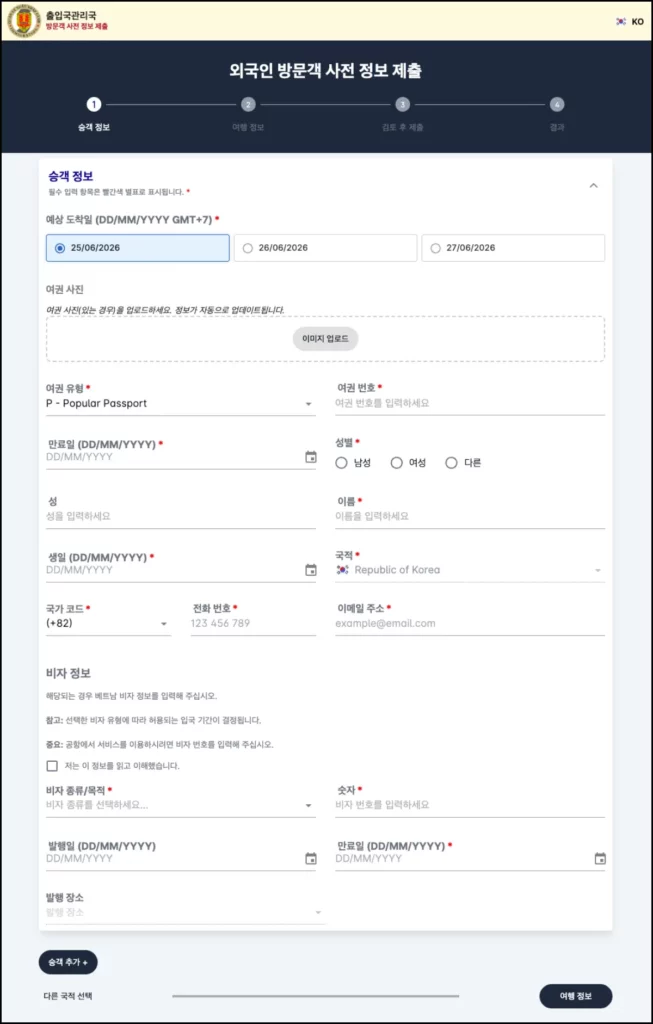Open calendar for 생일 birthday

311,570
